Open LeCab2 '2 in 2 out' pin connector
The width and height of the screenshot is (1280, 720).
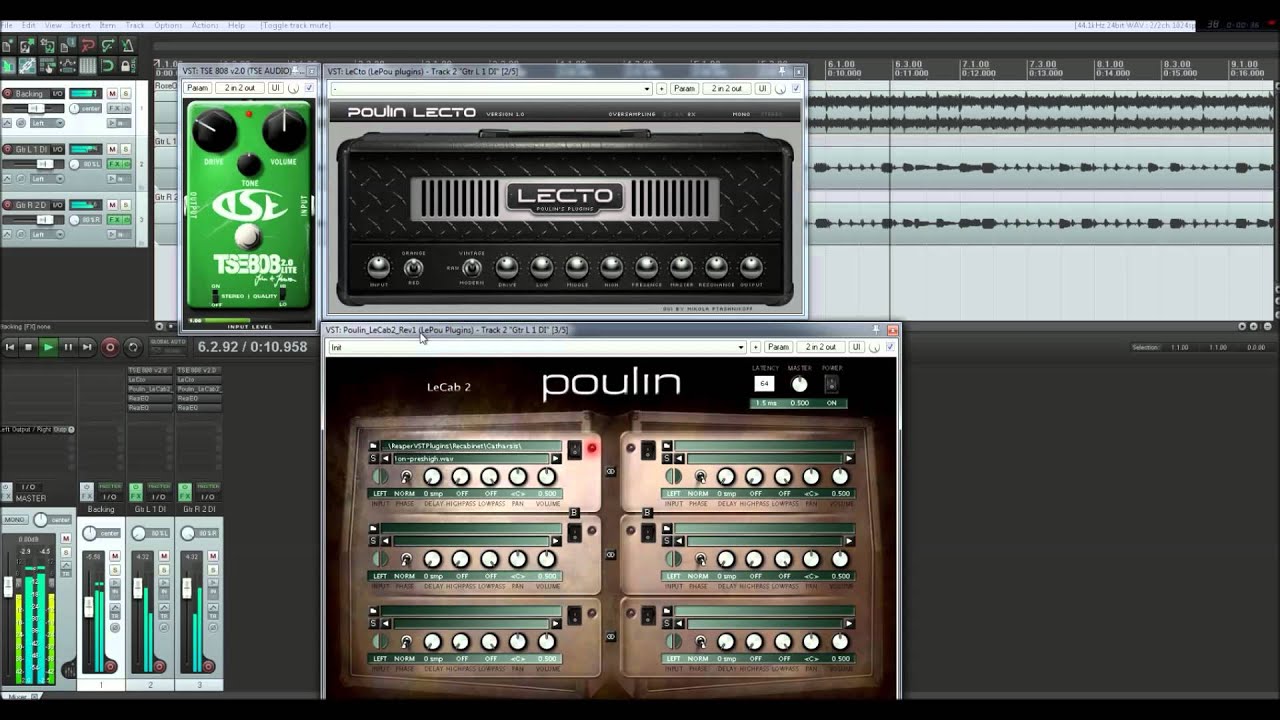click(x=821, y=347)
